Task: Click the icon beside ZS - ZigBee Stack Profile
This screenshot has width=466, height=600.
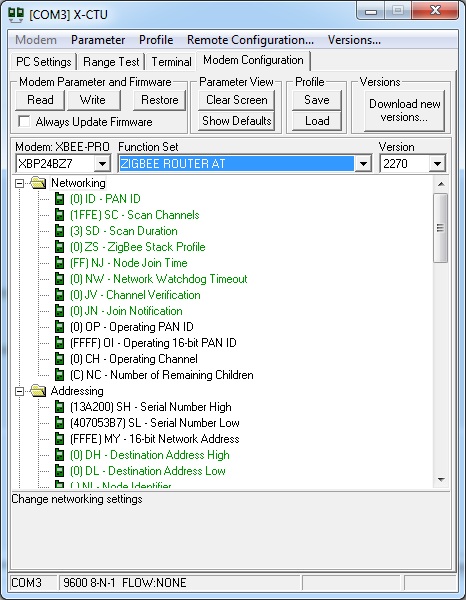Action: [59, 247]
